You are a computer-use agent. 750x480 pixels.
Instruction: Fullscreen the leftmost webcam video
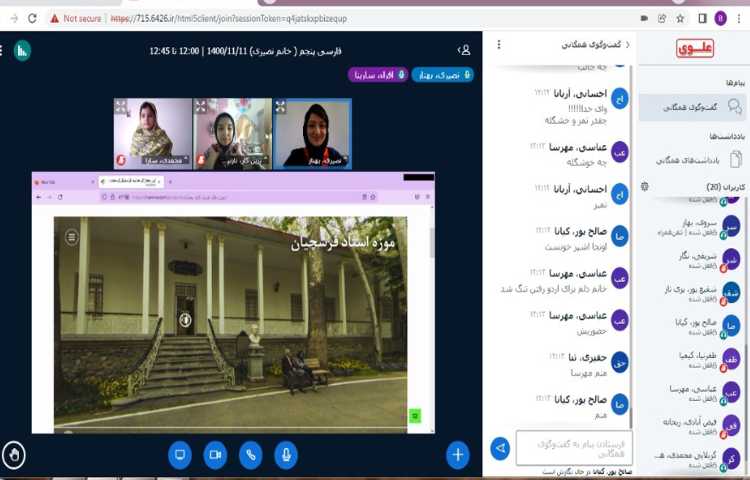pyautogui.click(x=121, y=107)
